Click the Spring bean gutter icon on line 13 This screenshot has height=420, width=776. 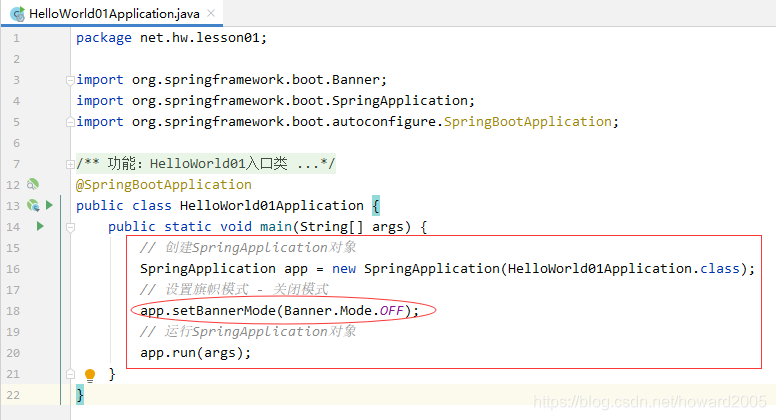(33, 205)
